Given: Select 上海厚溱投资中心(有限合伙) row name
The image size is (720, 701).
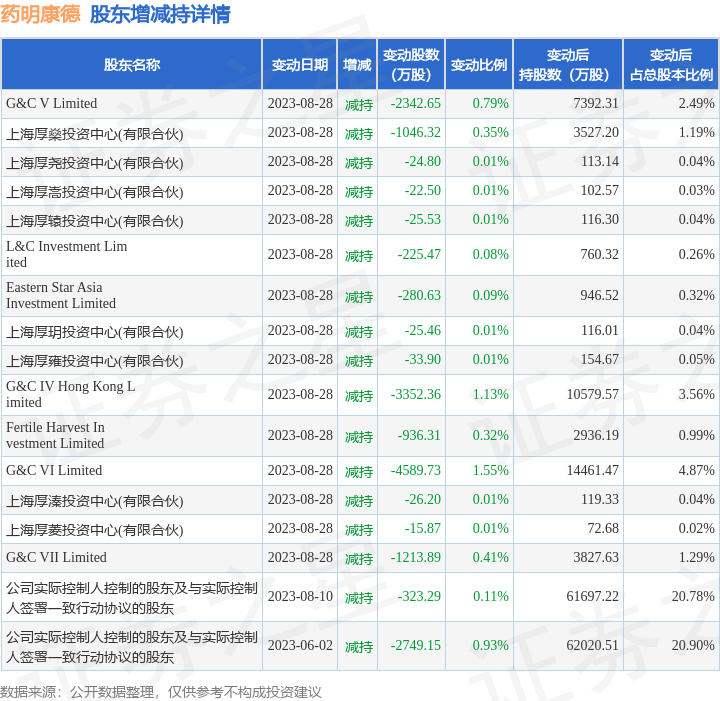Looking at the screenshot, I should click(x=95, y=501).
